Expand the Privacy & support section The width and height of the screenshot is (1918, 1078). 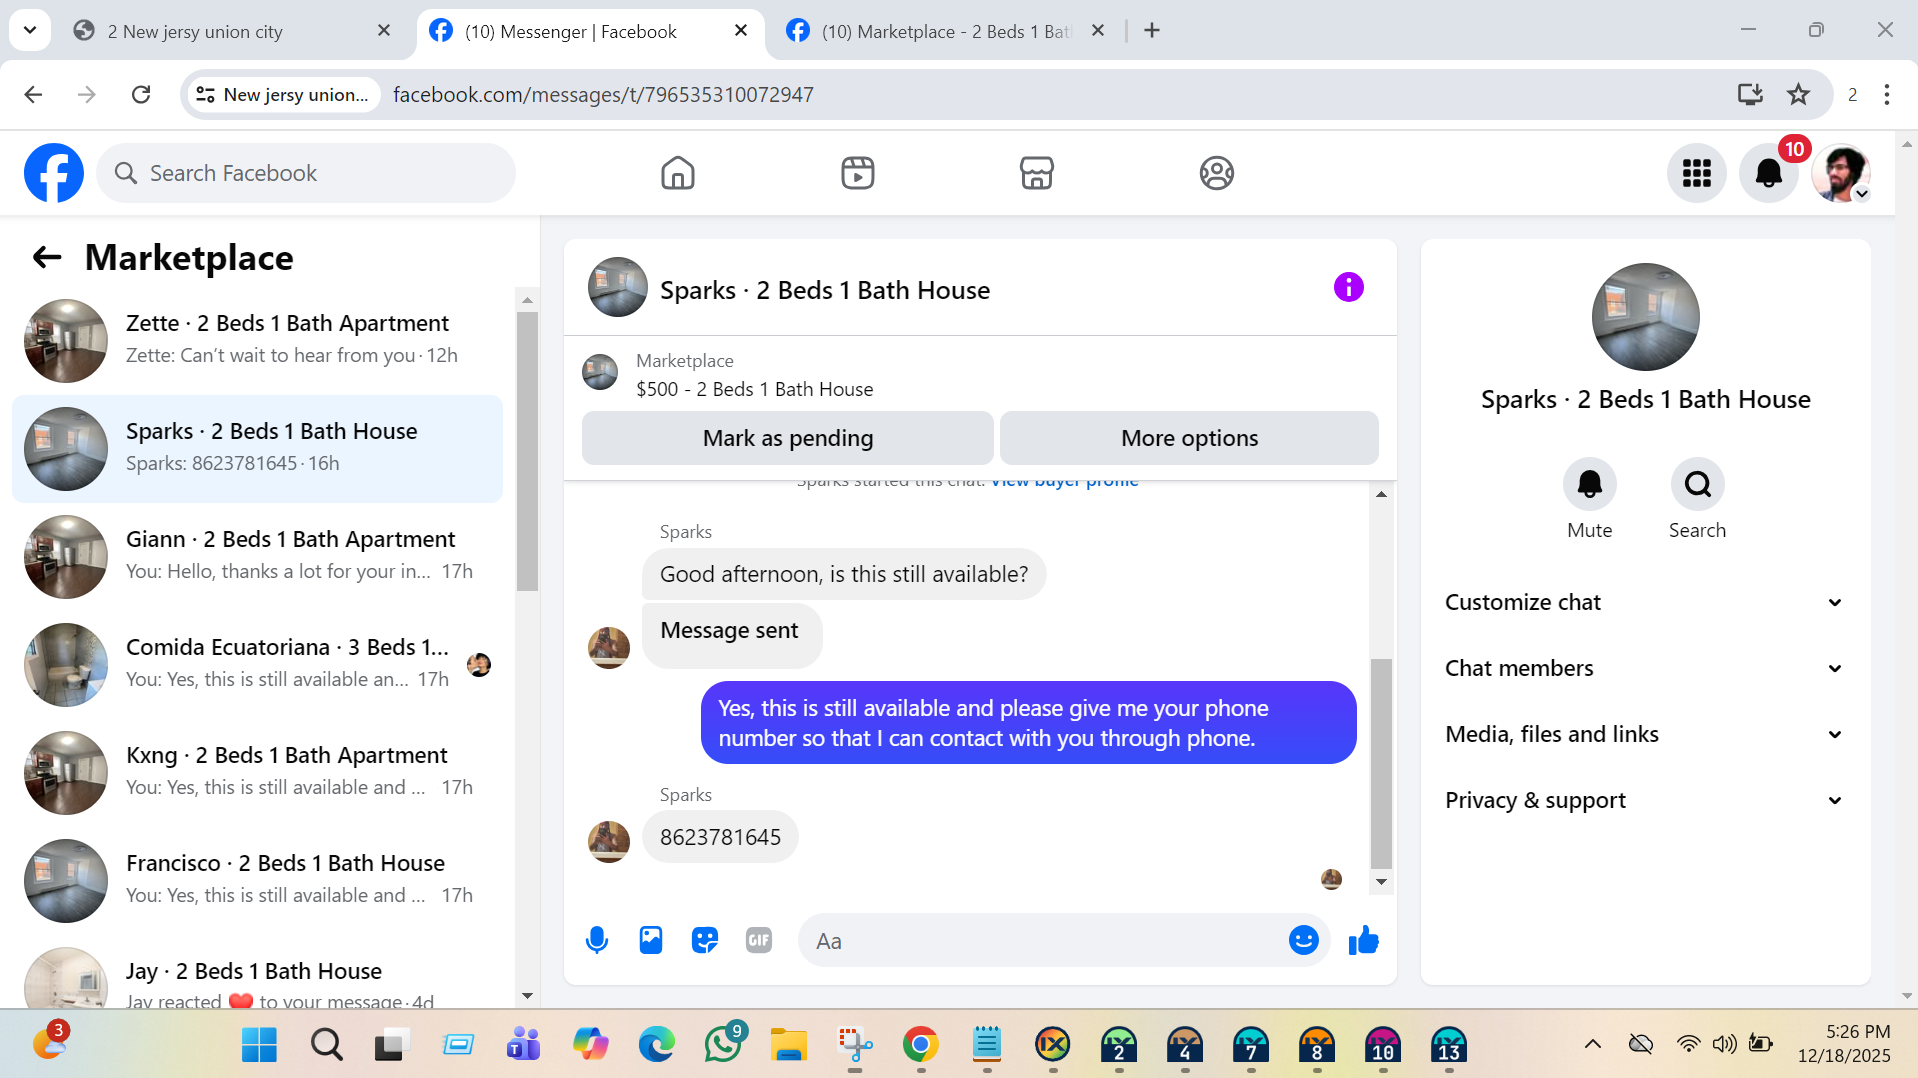pyautogui.click(x=1645, y=800)
